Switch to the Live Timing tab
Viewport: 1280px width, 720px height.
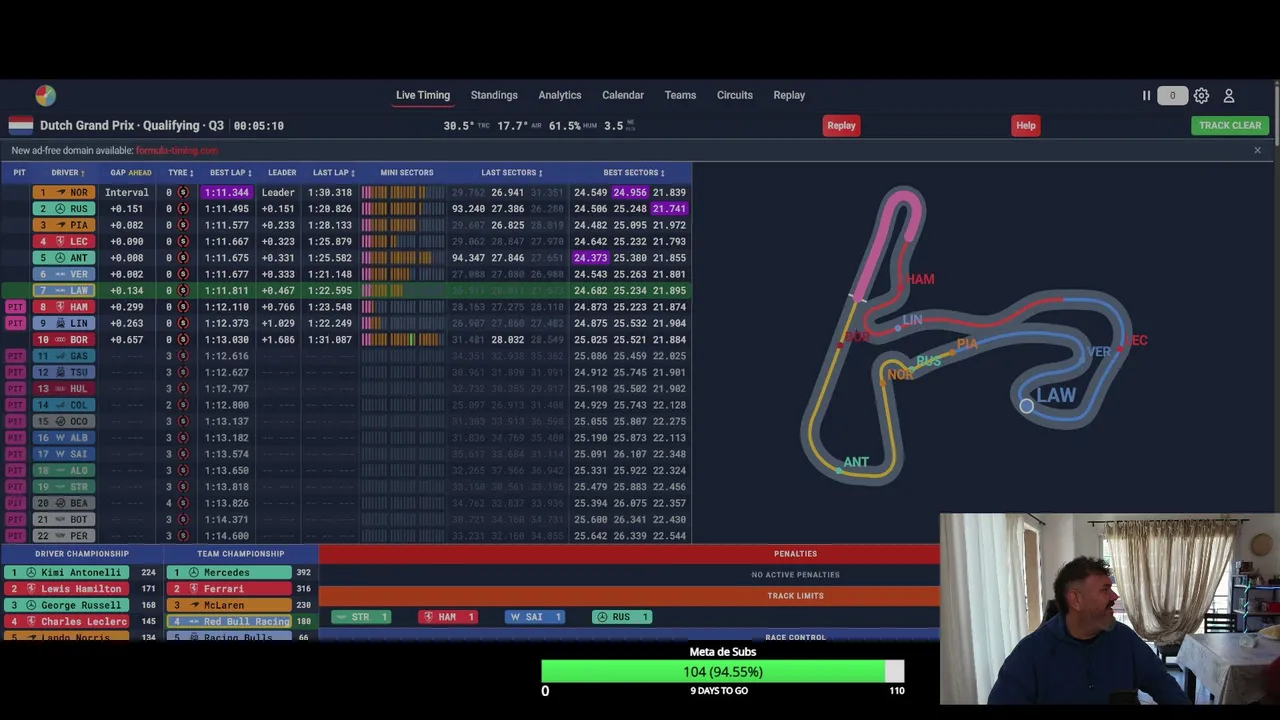pos(423,95)
